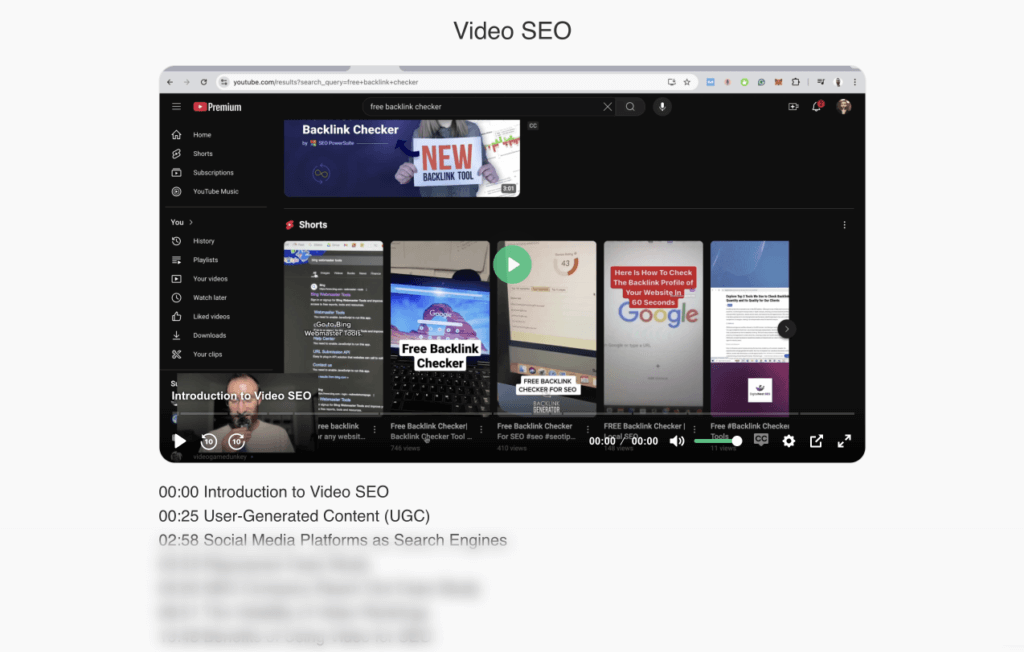Open the YouTube notifications bell
Image resolution: width=1024 pixels, height=652 pixels.
817,106
